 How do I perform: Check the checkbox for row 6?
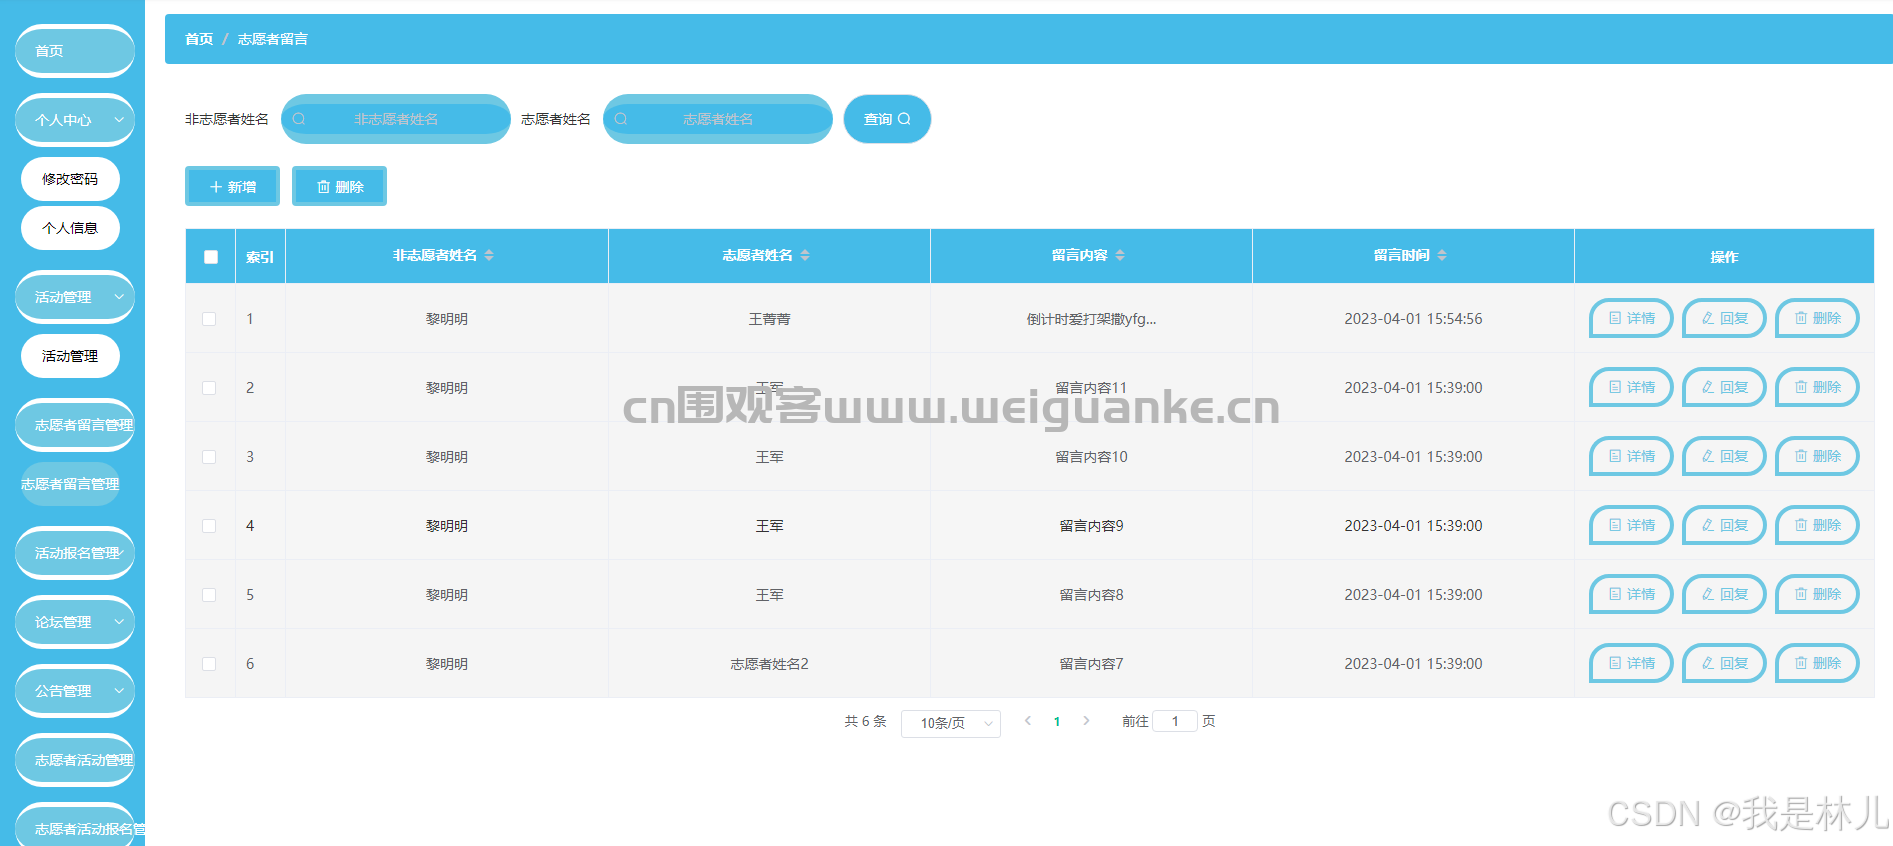coord(209,664)
